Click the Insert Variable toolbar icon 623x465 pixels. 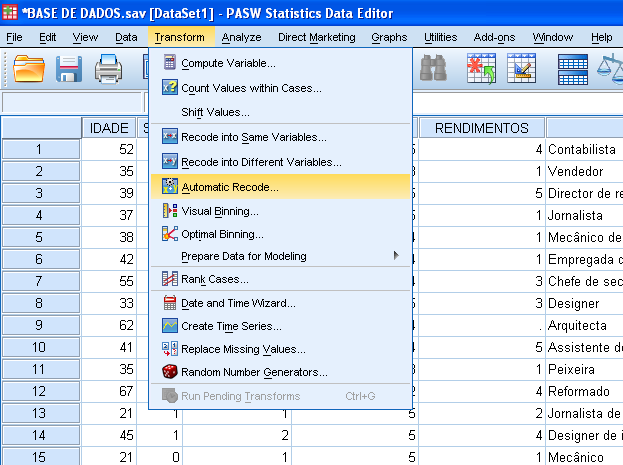(x=521, y=68)
